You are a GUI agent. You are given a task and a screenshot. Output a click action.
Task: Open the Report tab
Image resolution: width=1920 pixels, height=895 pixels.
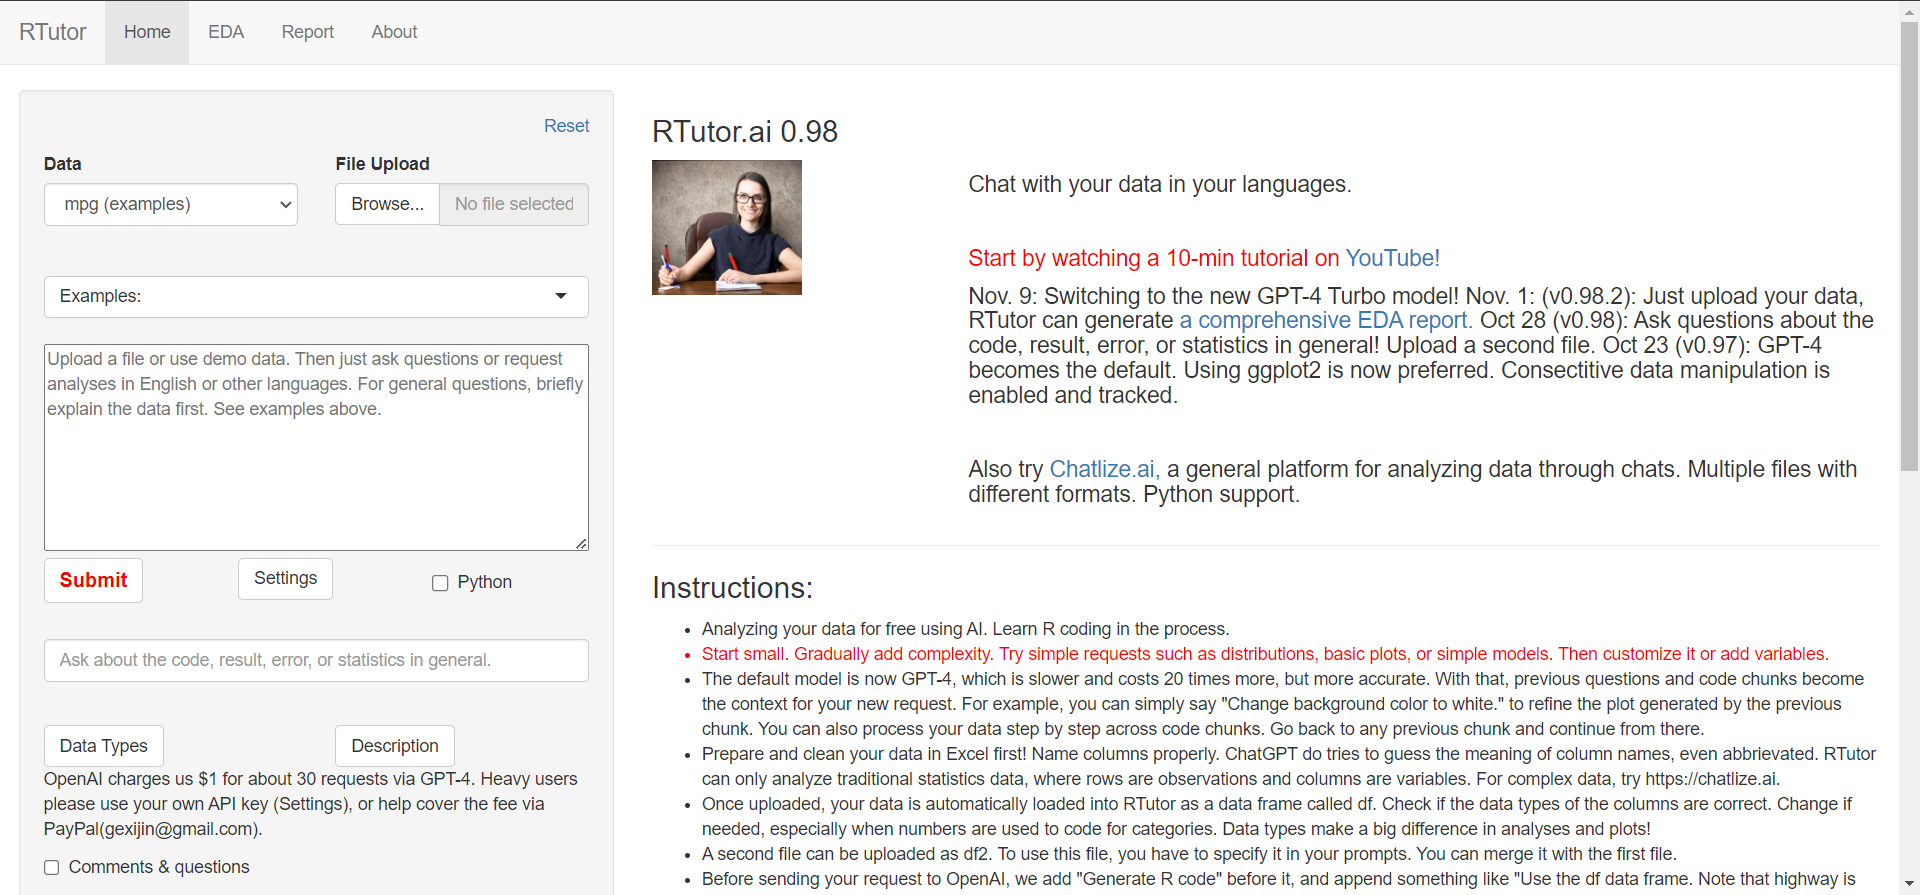(x=307, y=32)
